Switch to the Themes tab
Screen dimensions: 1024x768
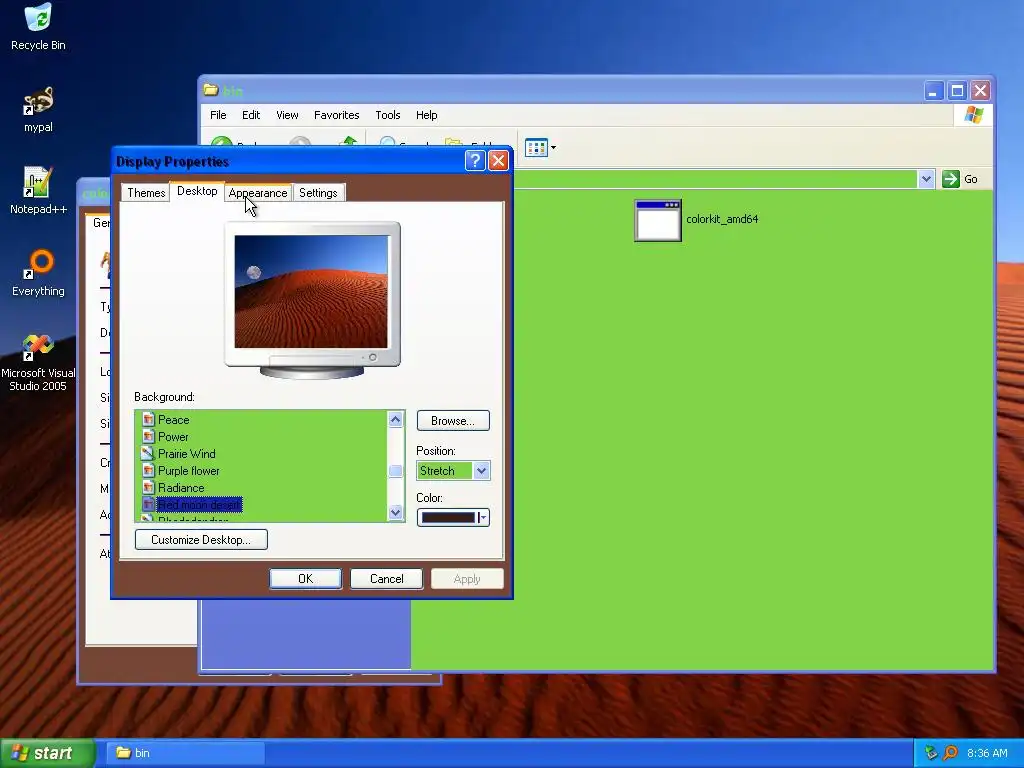click(x=146, y=193)
